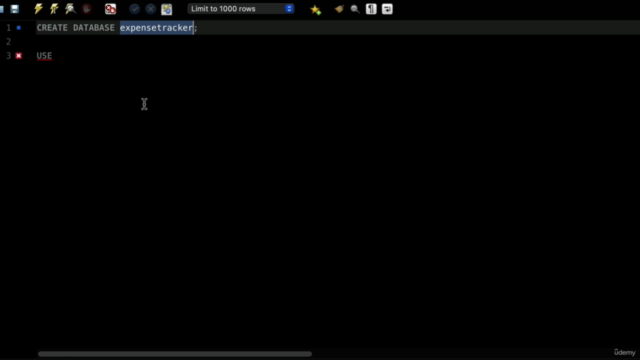
Task: Click the blue statement marker on line 1
Action: pos(19,28)
